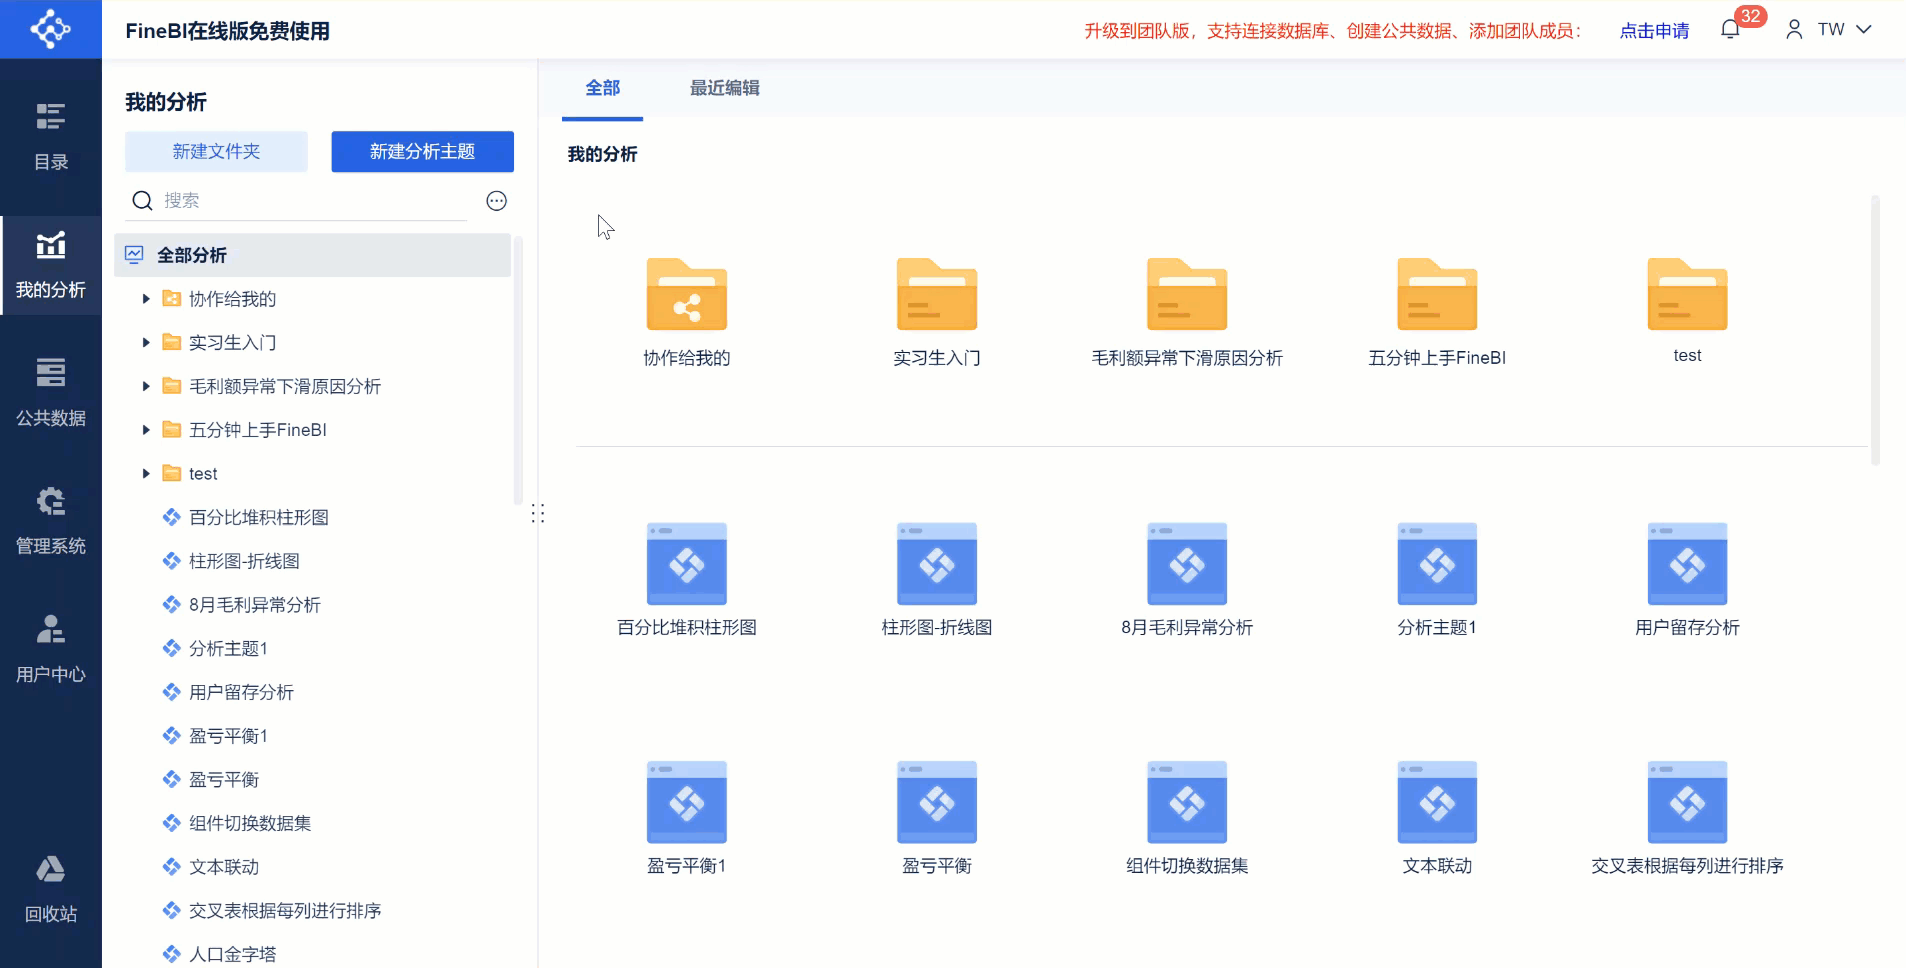Collapse the 实习生入门 folder node

coord(145,342)
